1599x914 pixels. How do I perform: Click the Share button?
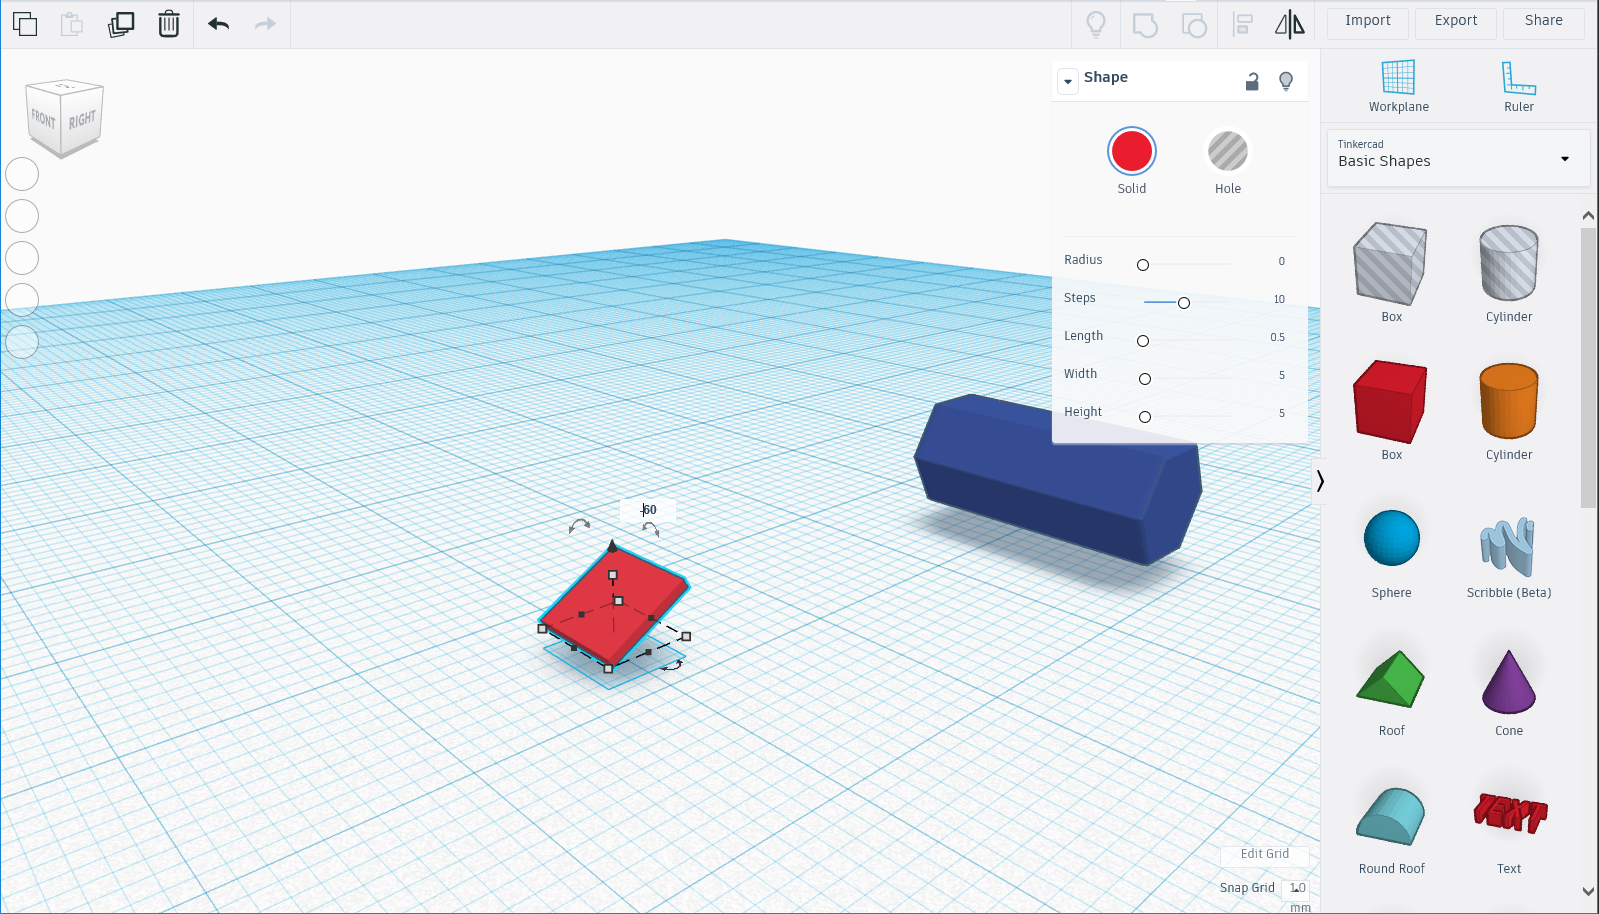[1543, 21]
